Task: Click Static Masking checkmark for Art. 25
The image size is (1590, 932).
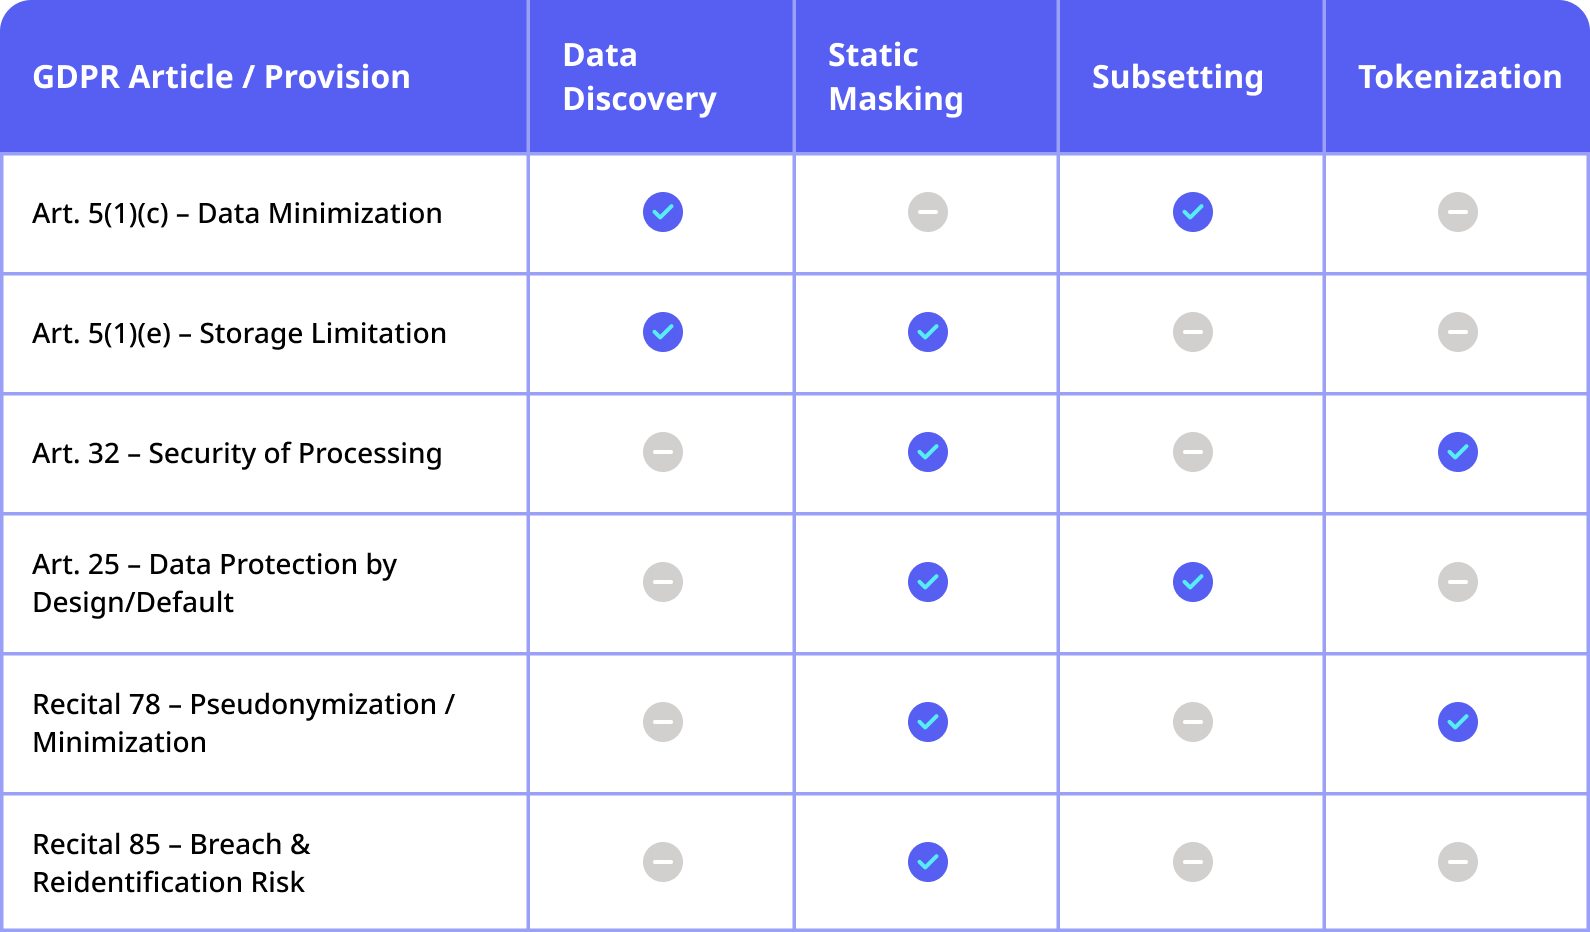Action: [928, 582]
